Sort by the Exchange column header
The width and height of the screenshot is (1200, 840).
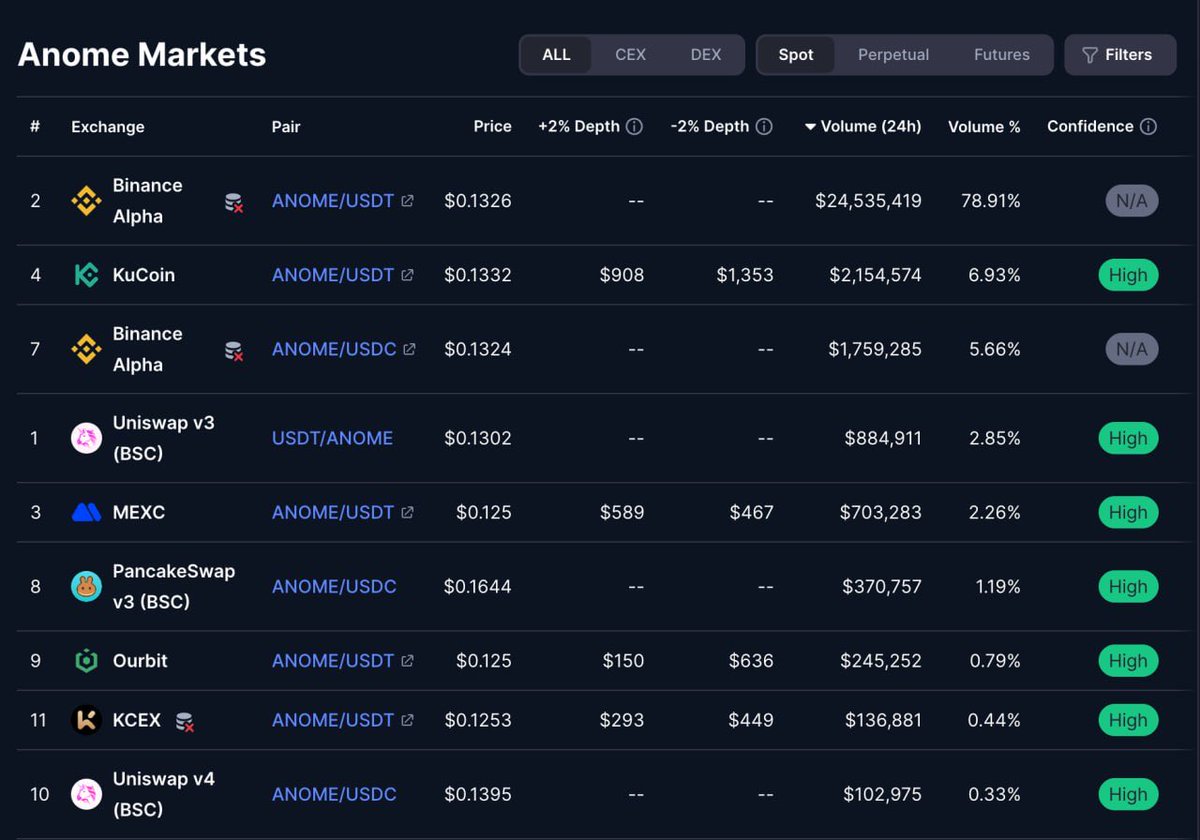point(108,126)
